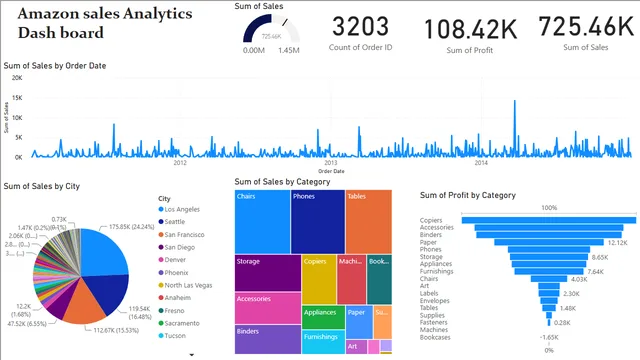Click Sum of Sales by City title
The height and width of the screenshot is (360, 640).
point(42,186)
